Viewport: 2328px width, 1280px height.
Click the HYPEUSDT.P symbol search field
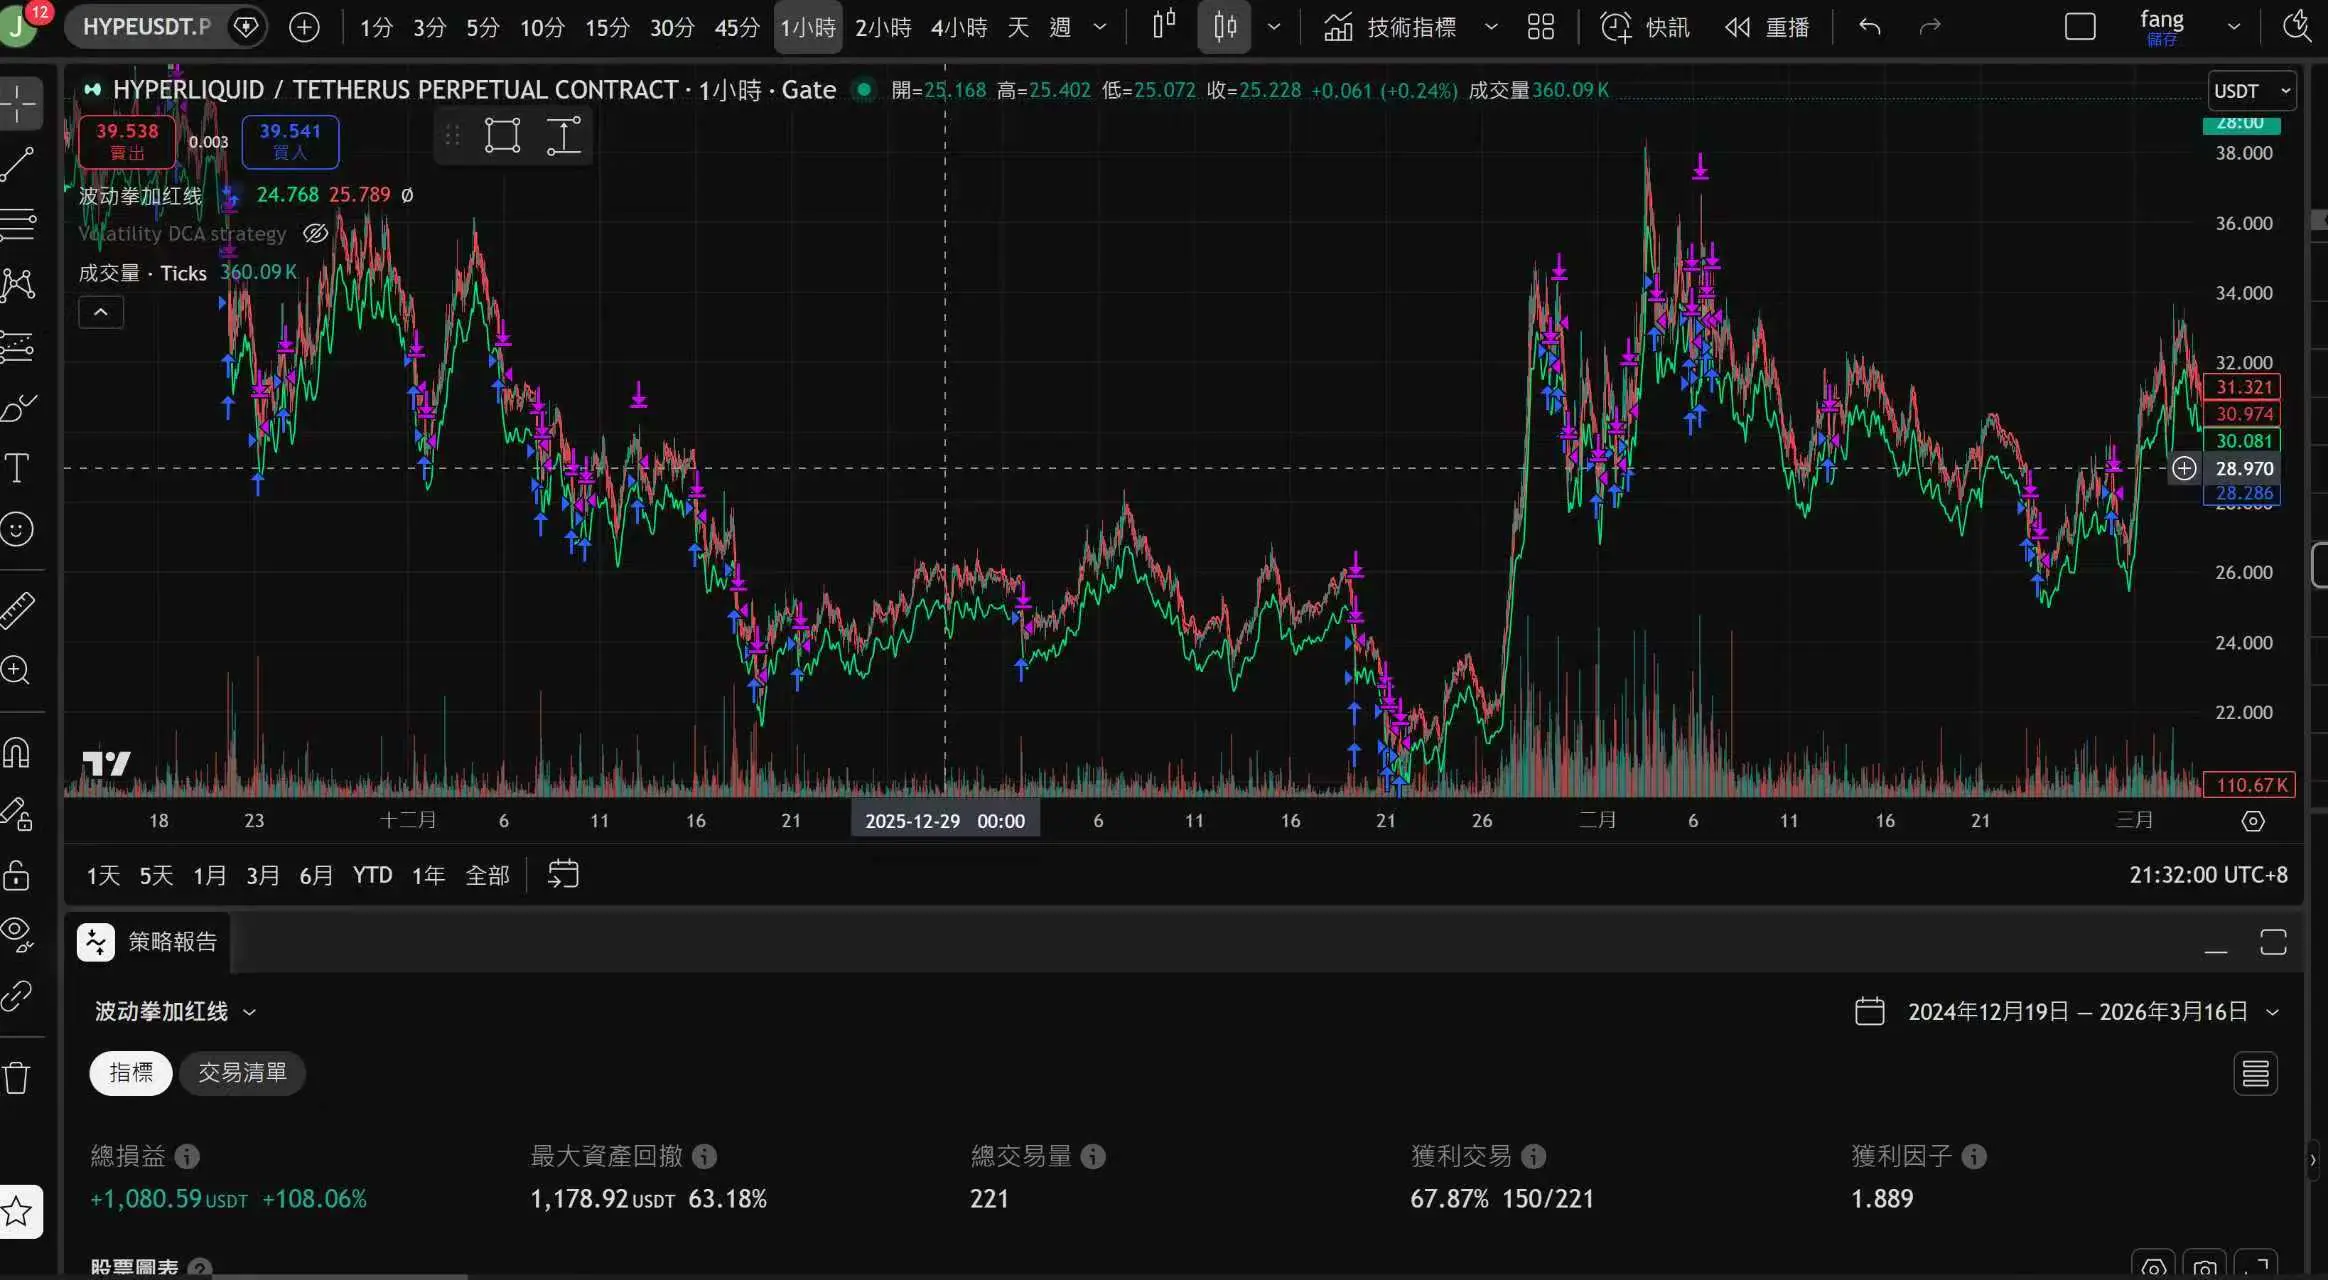tap(147, 27)
